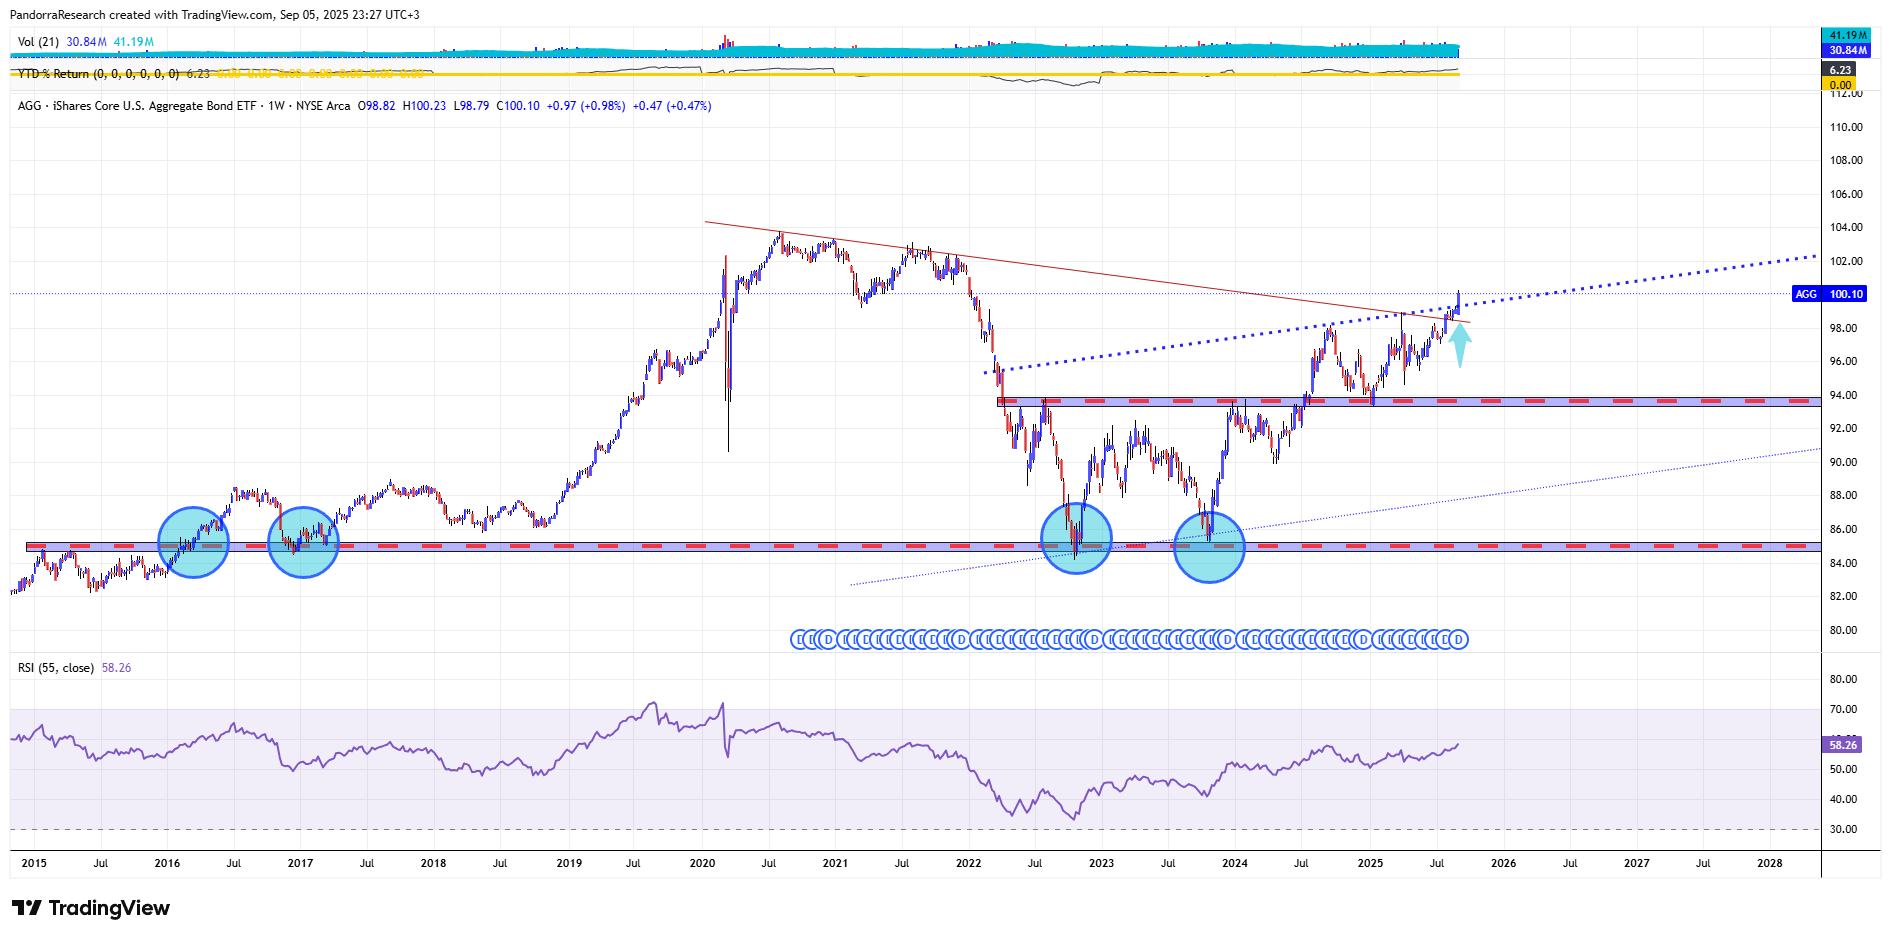
Task: Click the 41.19M value in Vol legend
Action: pos(134,42)
